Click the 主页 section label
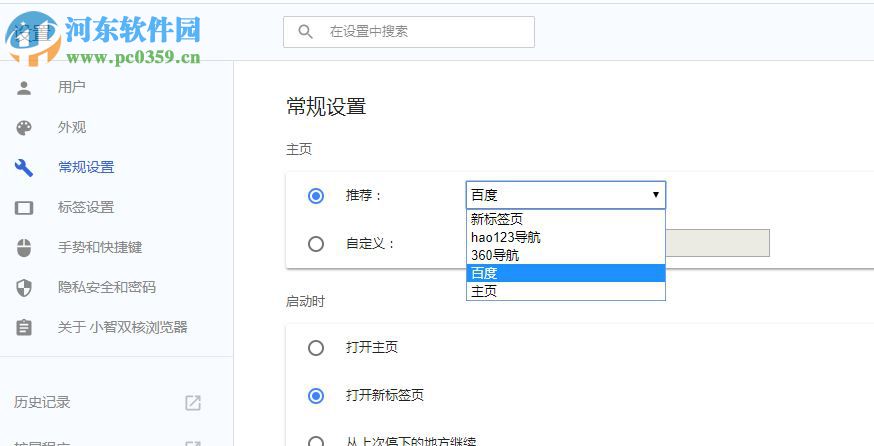 click(299, 149)
